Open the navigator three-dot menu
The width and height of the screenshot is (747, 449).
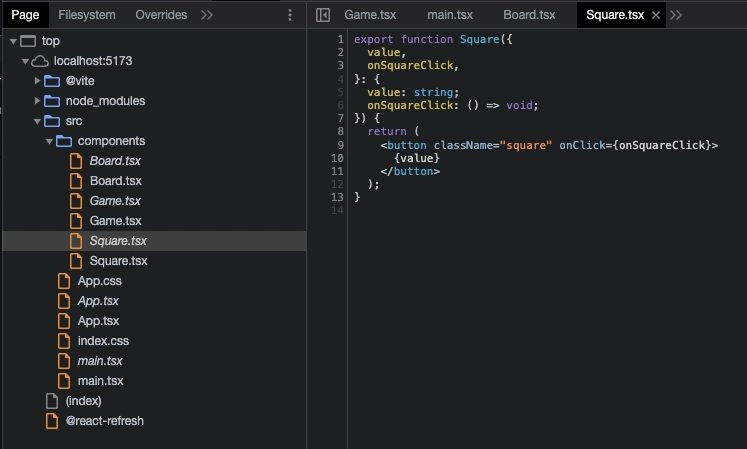[290, 15]
